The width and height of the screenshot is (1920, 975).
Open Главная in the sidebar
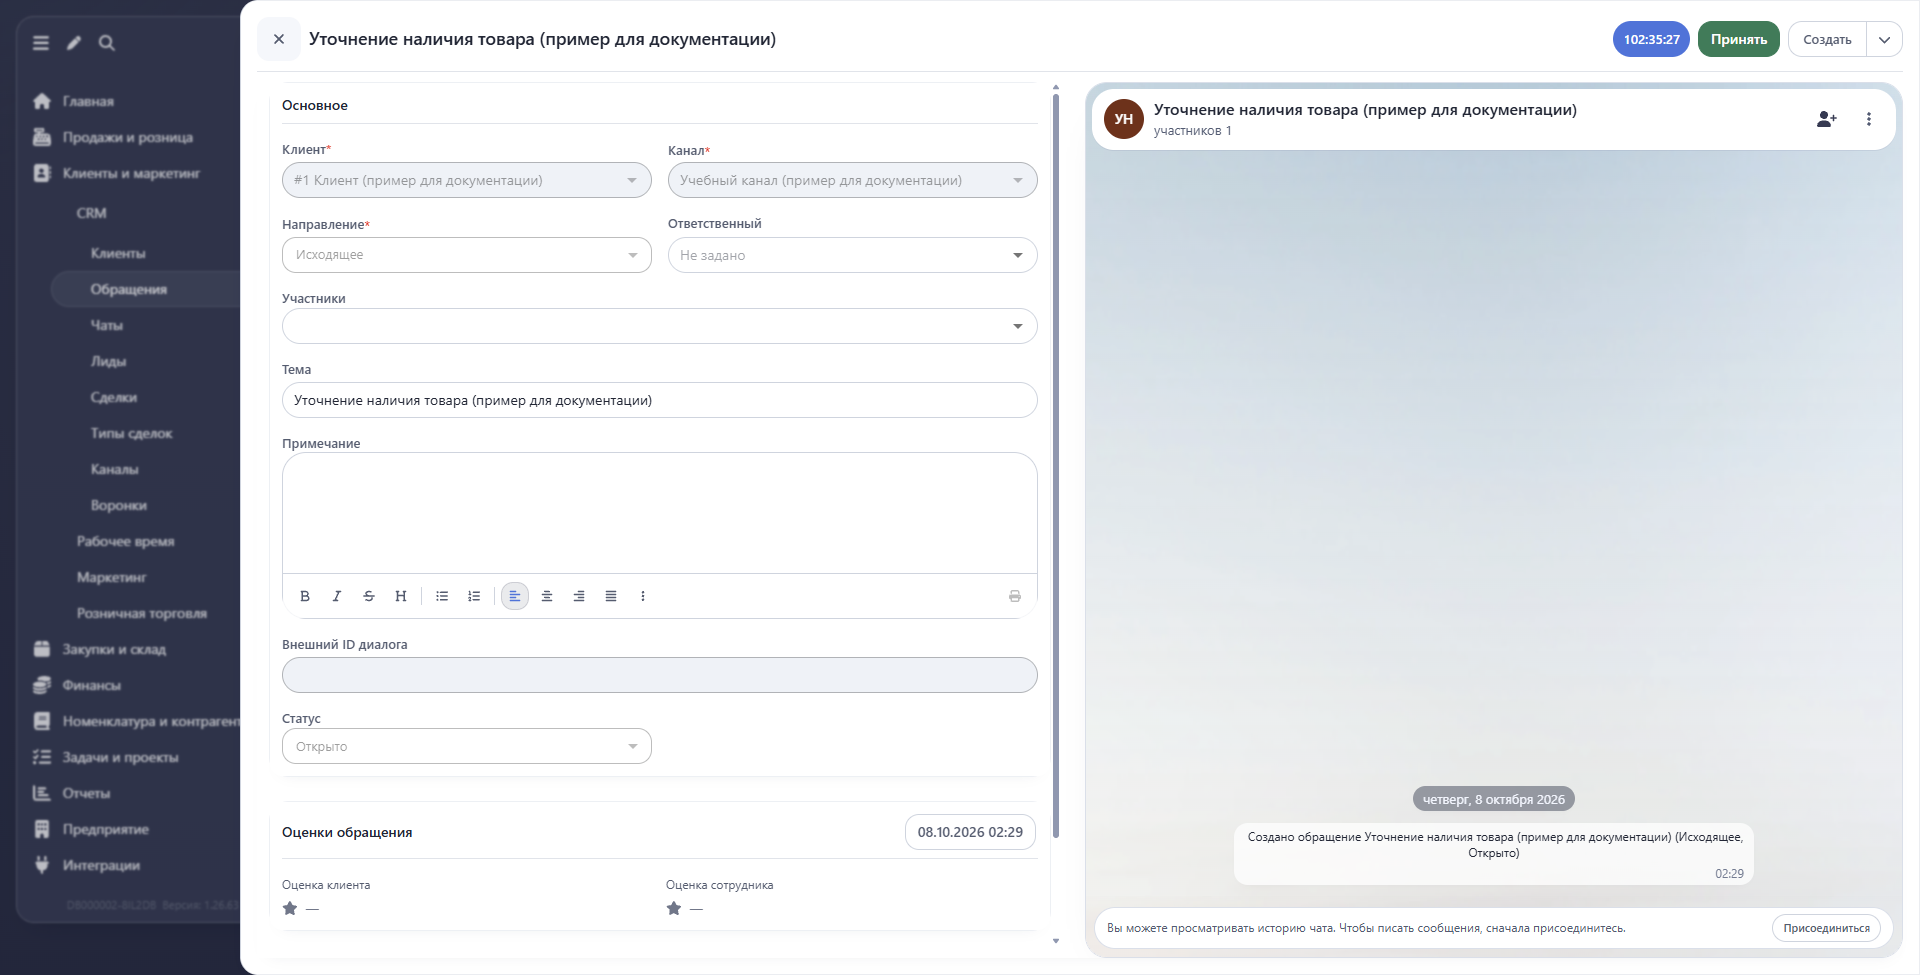[88, 101]
